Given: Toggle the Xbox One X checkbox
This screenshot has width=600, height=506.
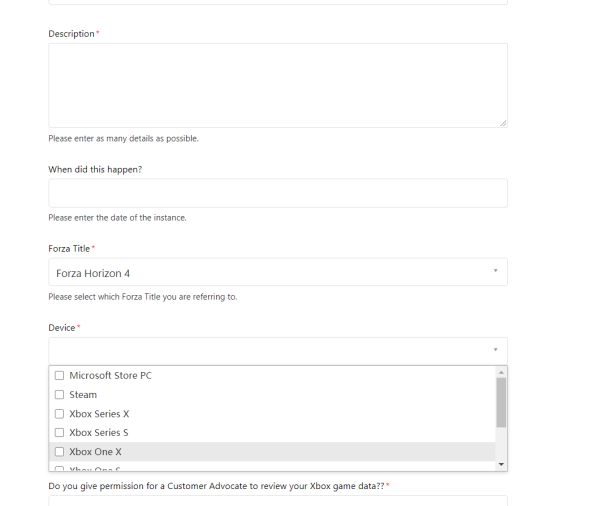Looking at the screenshot, I should (x=60, y=452).
